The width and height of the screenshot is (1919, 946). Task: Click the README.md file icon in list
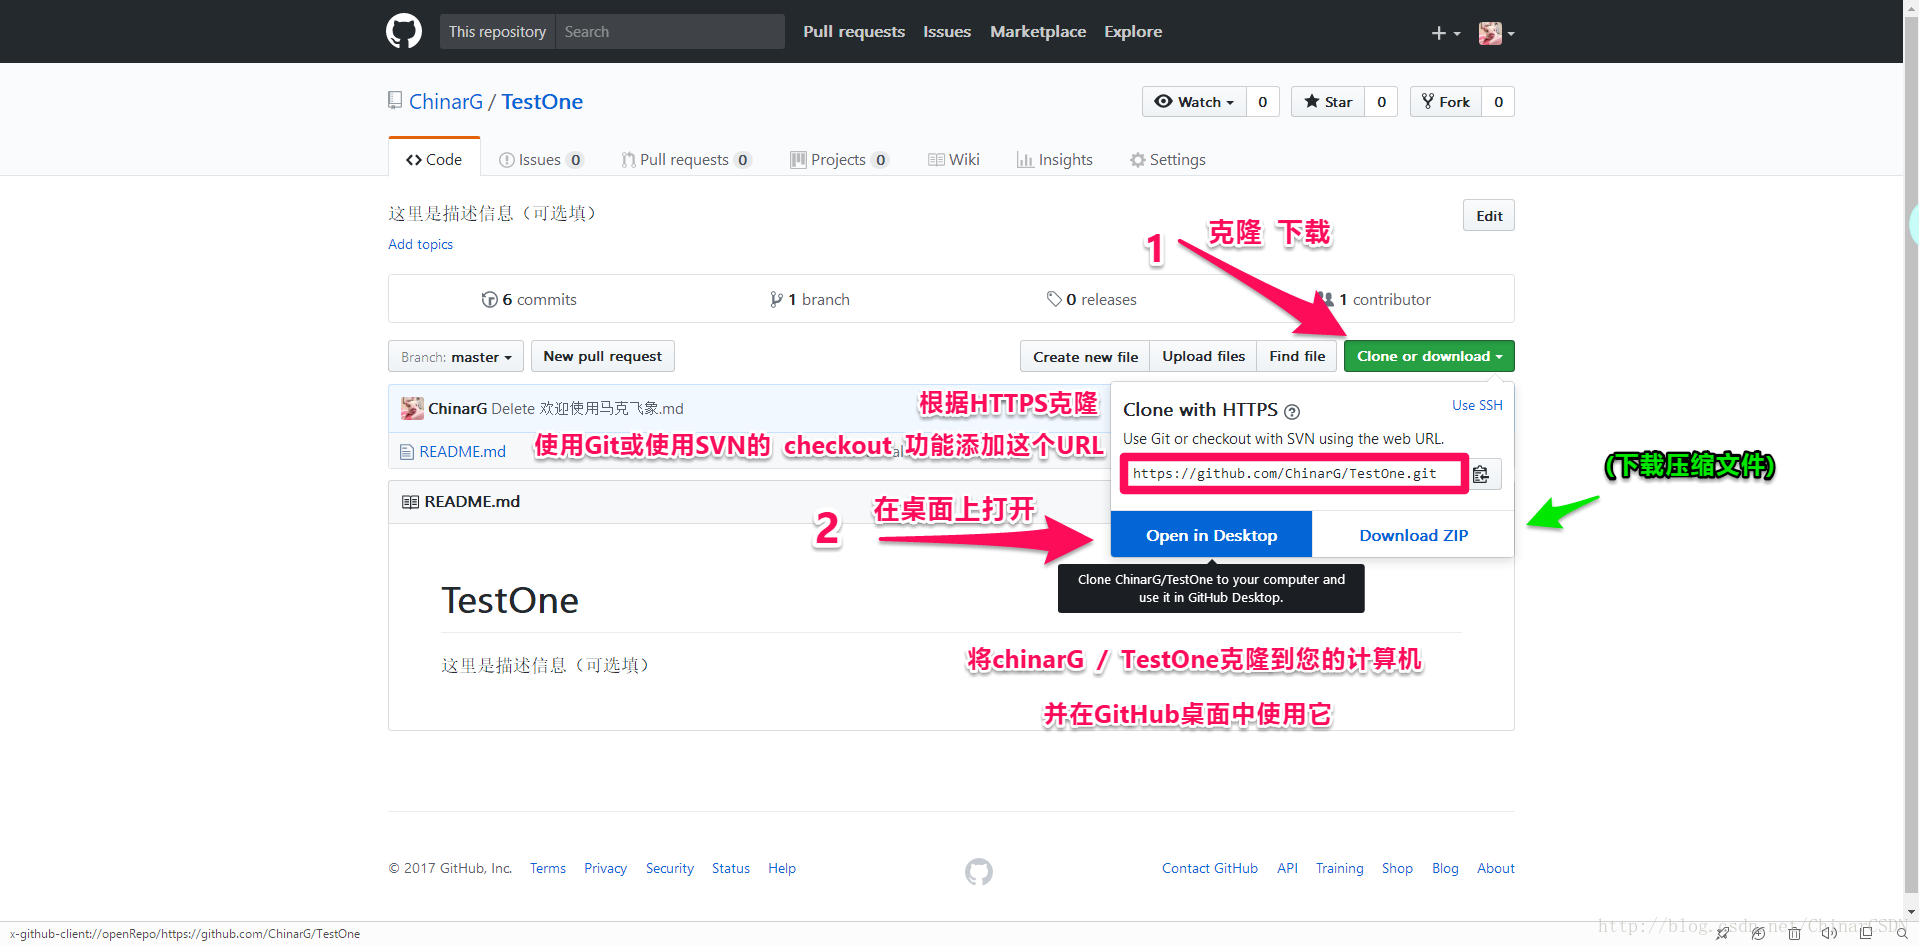(x=406, y=452)
